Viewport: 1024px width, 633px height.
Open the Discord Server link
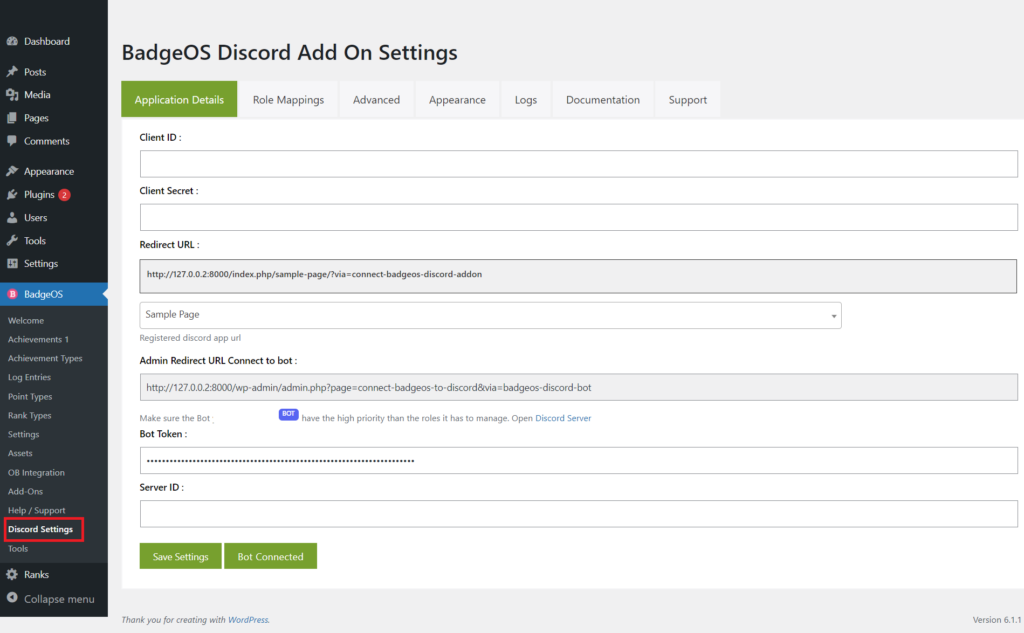tap(563, 418)
